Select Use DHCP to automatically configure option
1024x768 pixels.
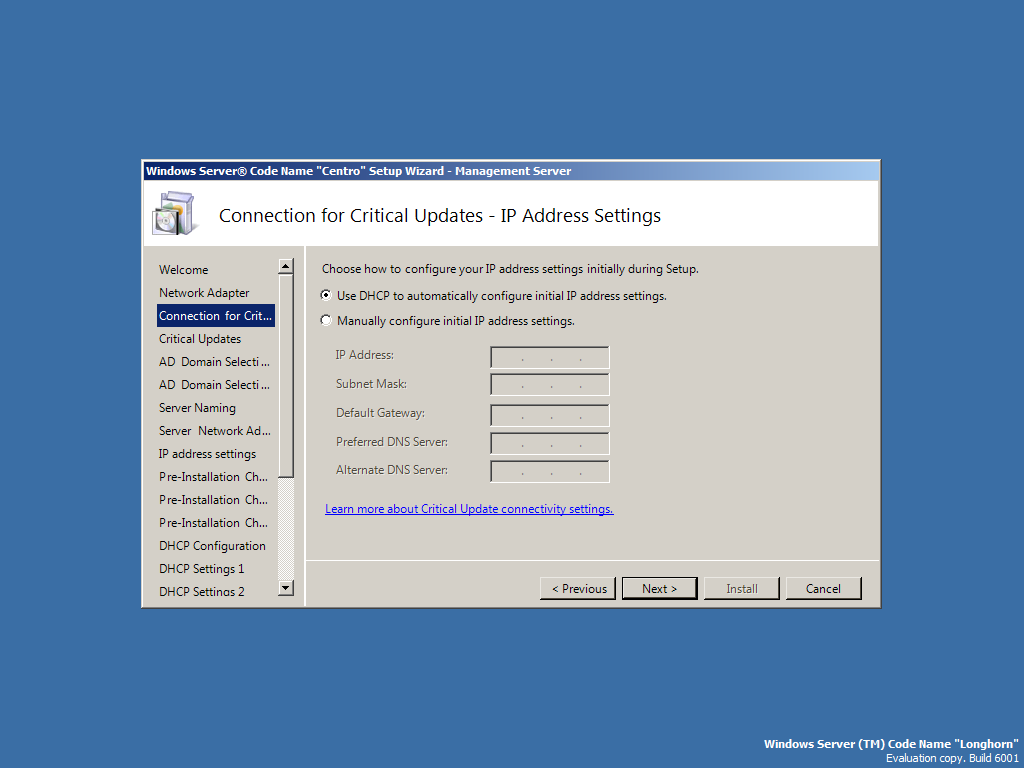(494, 296)
